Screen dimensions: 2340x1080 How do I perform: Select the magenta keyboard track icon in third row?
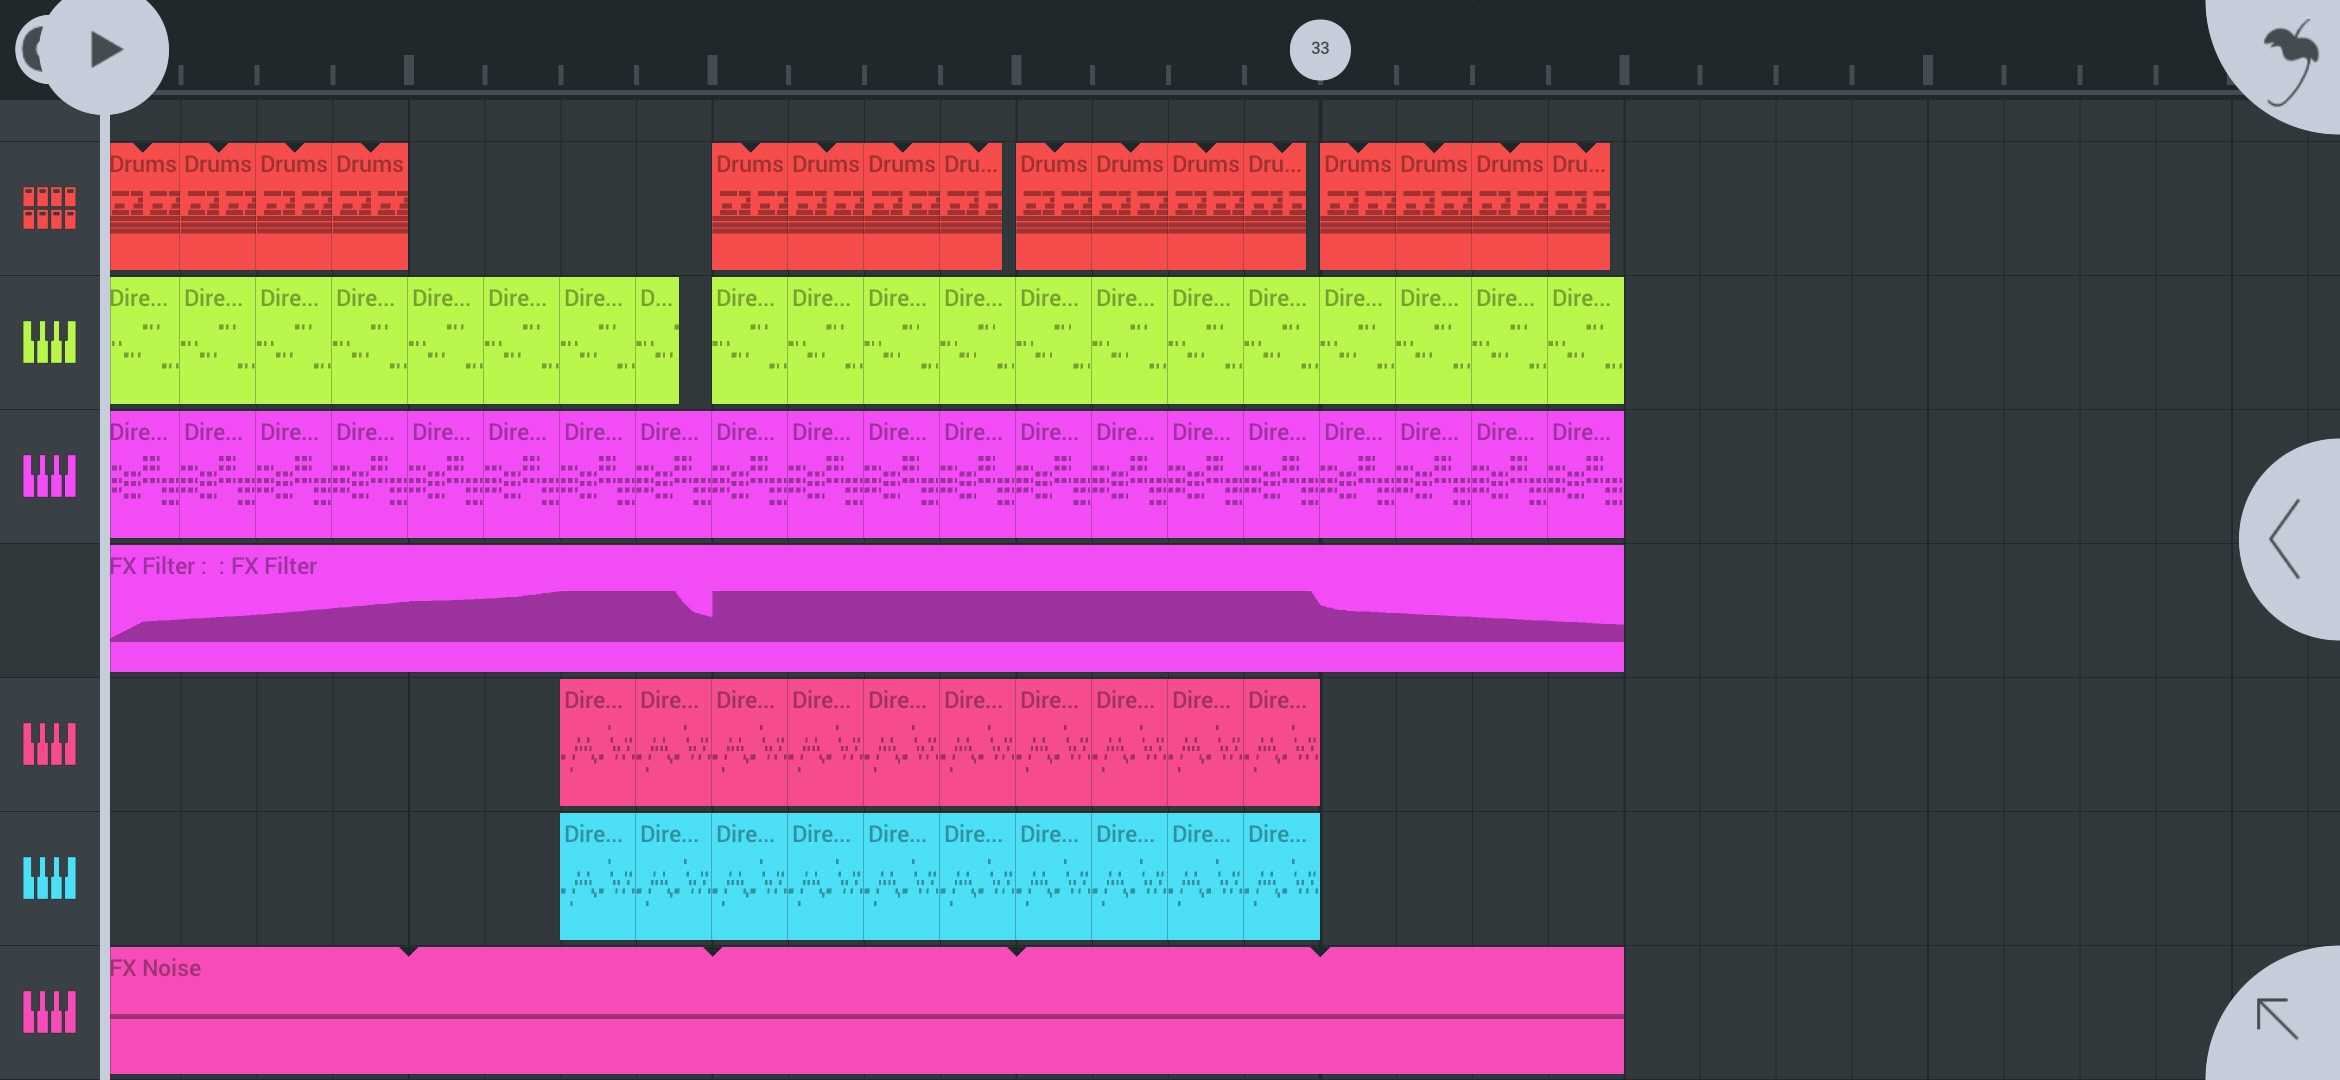(x=49, y=476)
